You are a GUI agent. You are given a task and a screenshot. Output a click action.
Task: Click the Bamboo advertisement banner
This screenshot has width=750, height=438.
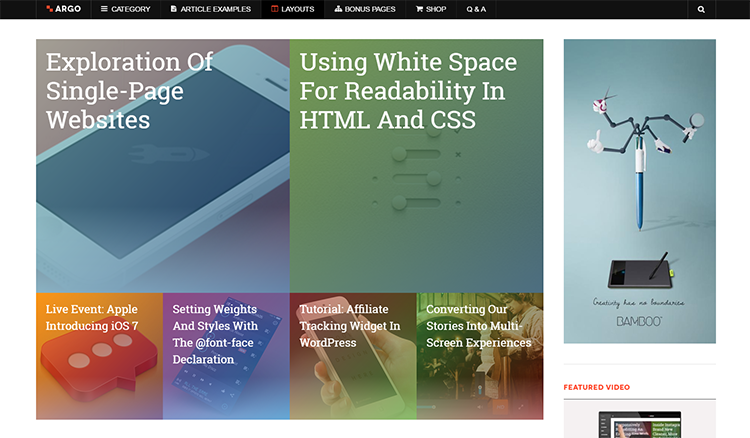(x=639, y=190)
